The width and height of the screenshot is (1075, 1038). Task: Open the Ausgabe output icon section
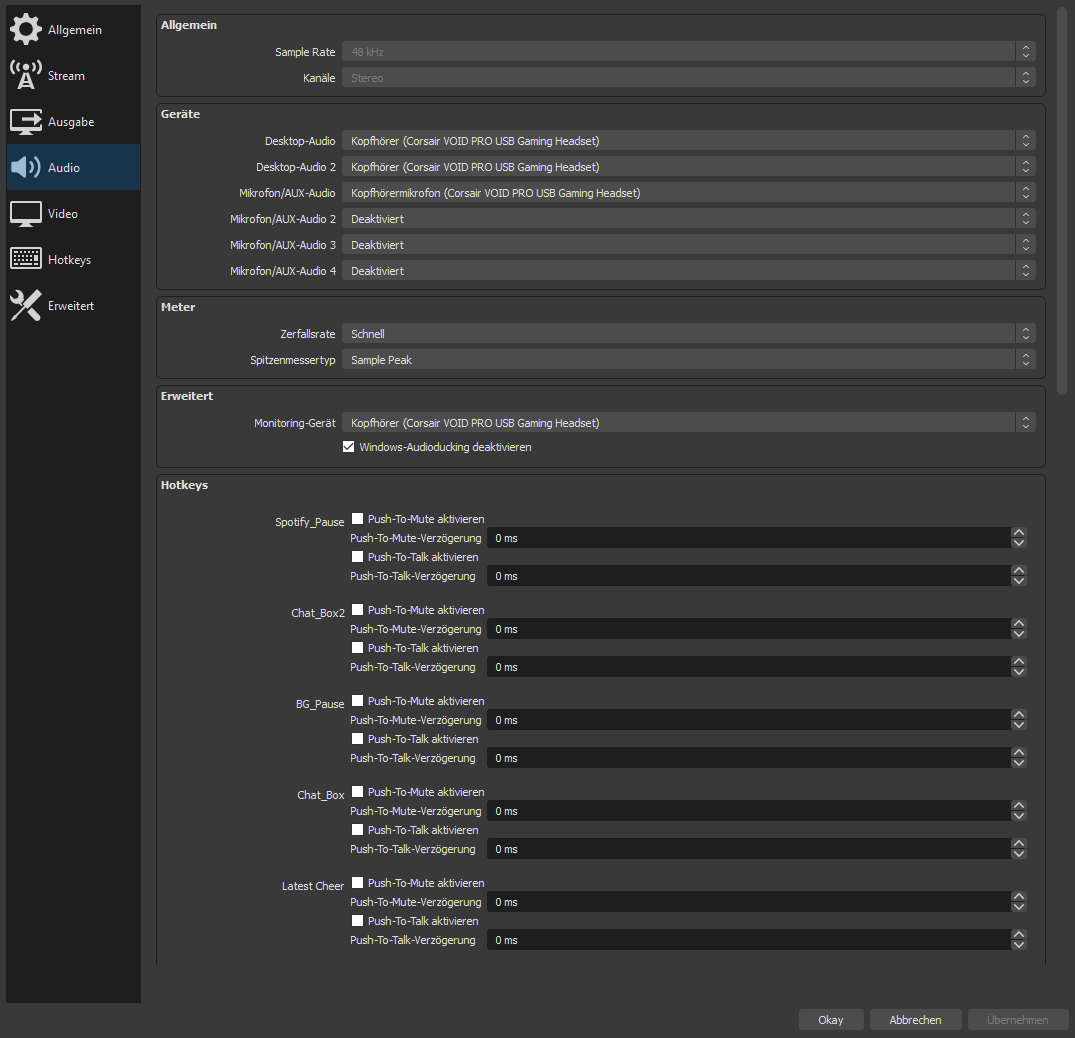tap(26, 122)
